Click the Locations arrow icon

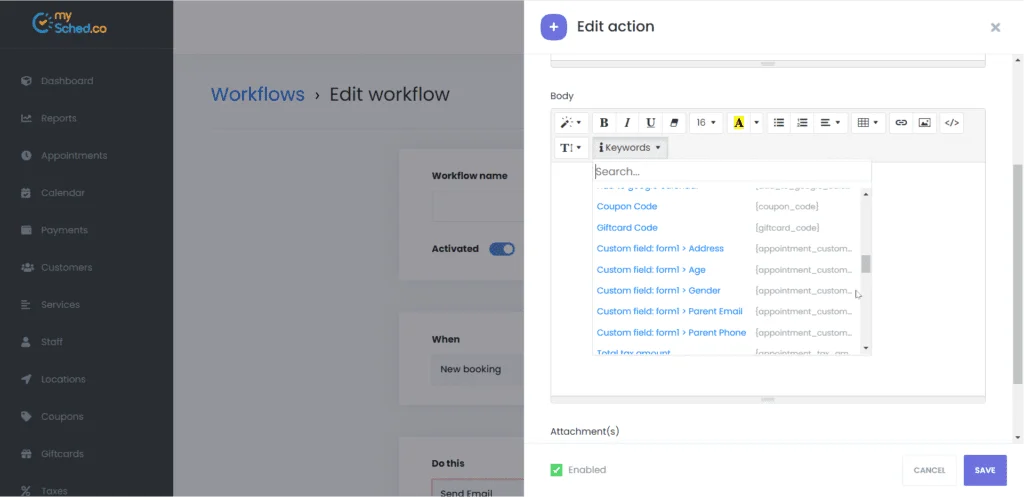pos(26,379)
